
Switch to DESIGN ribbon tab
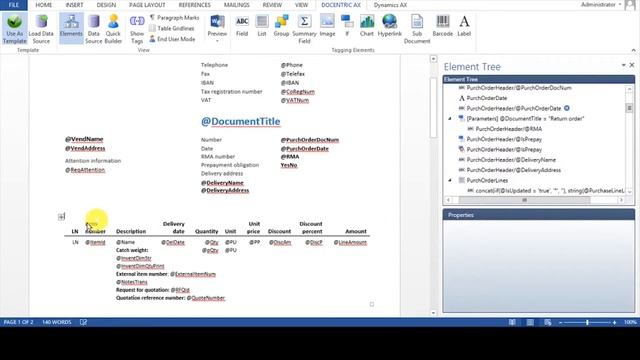click(106, 5)
